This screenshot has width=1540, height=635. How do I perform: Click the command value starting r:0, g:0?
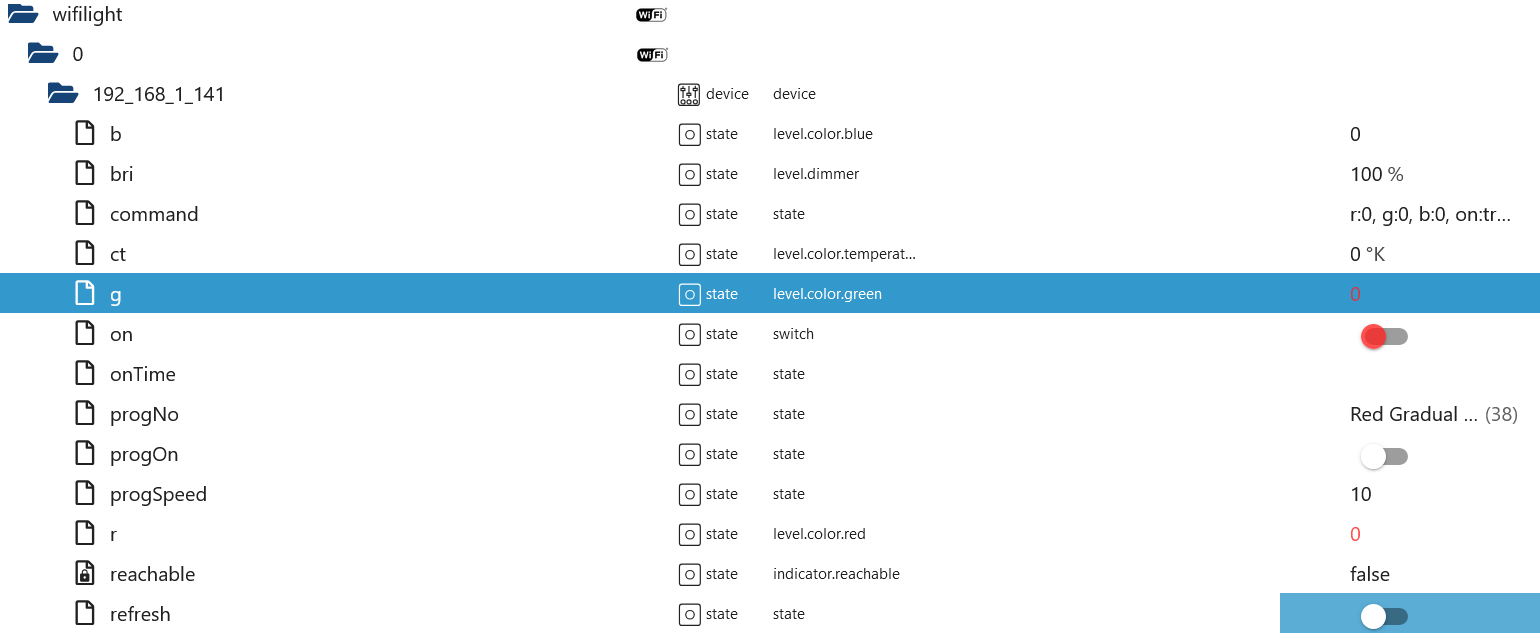tap(1430, 214)
